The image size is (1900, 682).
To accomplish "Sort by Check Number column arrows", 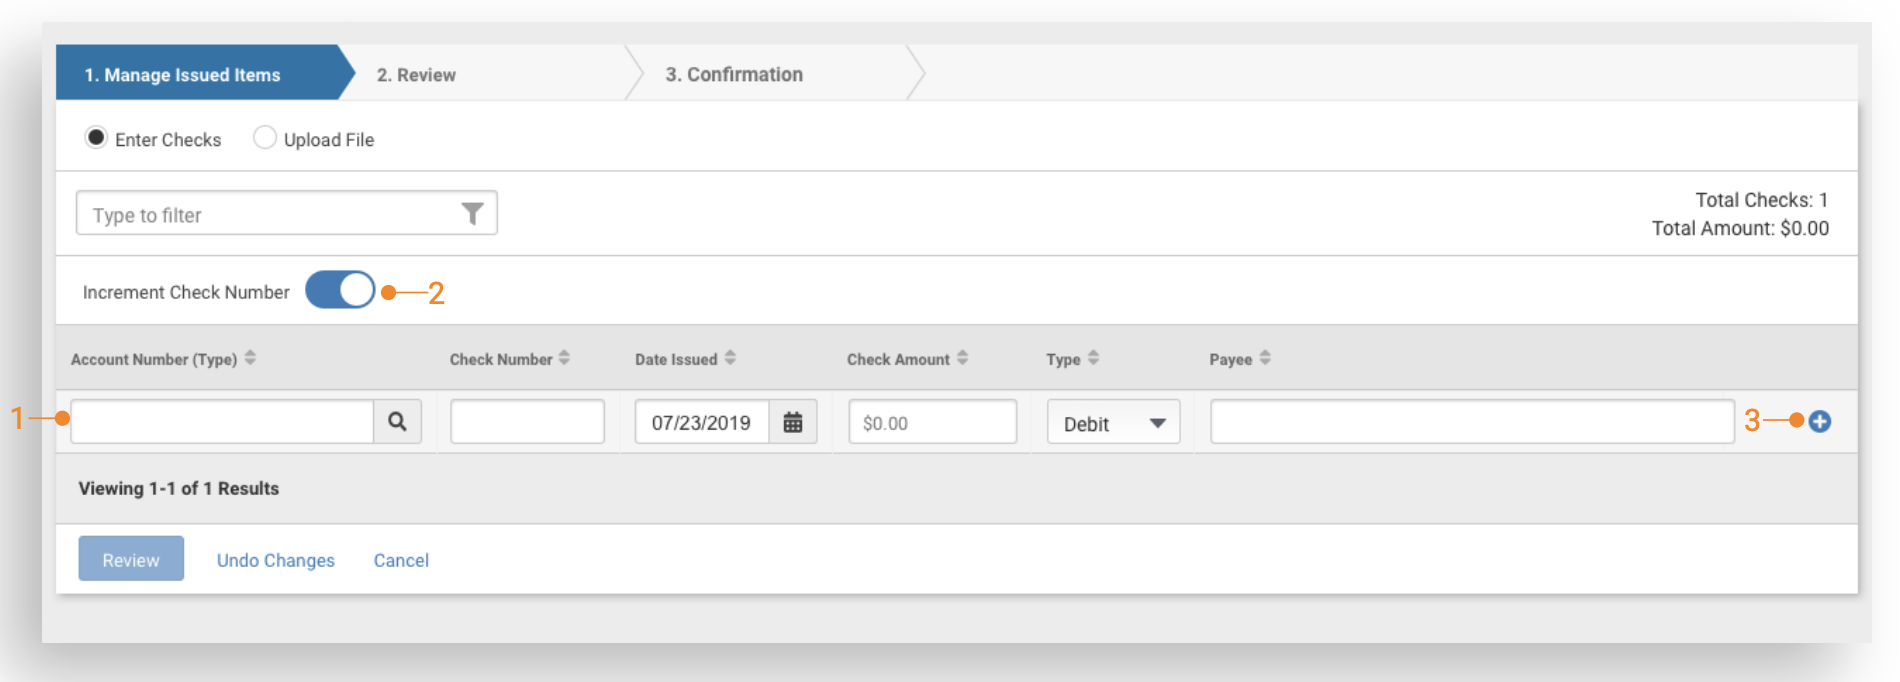I will coord(564,358).
